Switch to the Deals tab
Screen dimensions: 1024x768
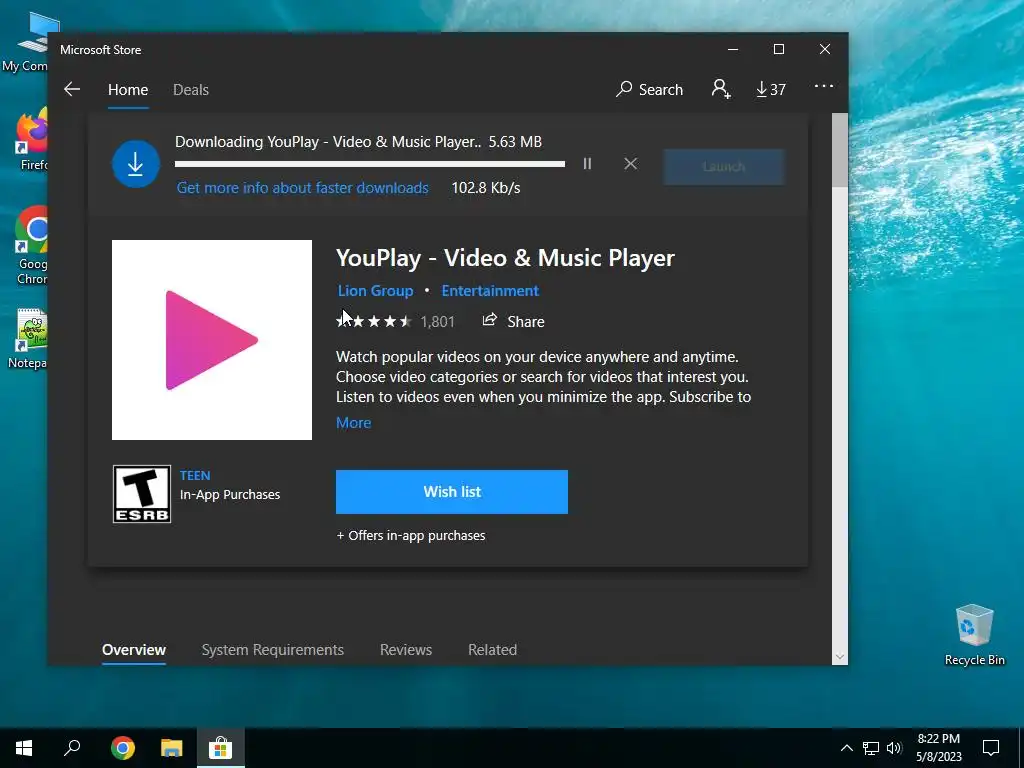[x=191, y=90]
